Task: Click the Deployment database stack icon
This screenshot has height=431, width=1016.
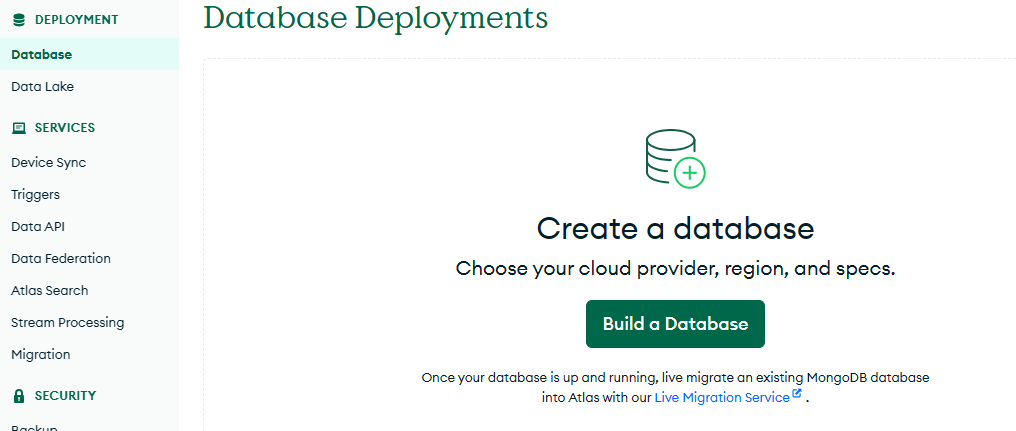Action: (19, 20)
